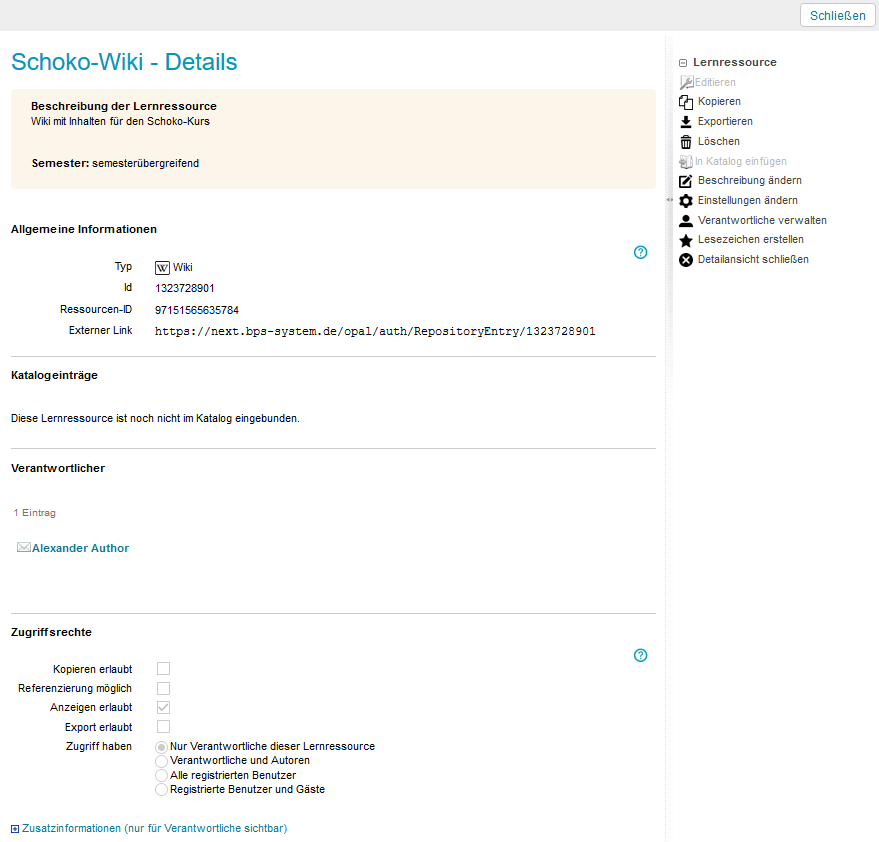Image resolution: width=879 pixels, height=842 pixels.
Task: Open Löschen via the trash icon
Action: [686, 141]
